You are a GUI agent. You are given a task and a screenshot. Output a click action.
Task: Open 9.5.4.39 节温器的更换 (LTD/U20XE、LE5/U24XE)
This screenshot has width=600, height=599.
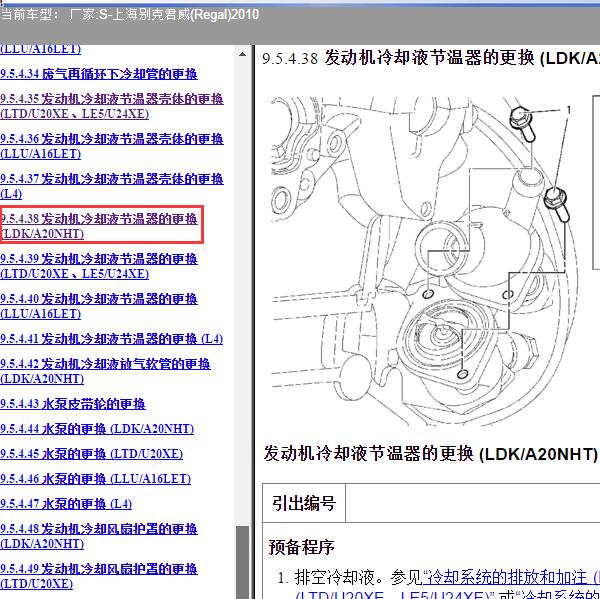(x=99, y=266)
